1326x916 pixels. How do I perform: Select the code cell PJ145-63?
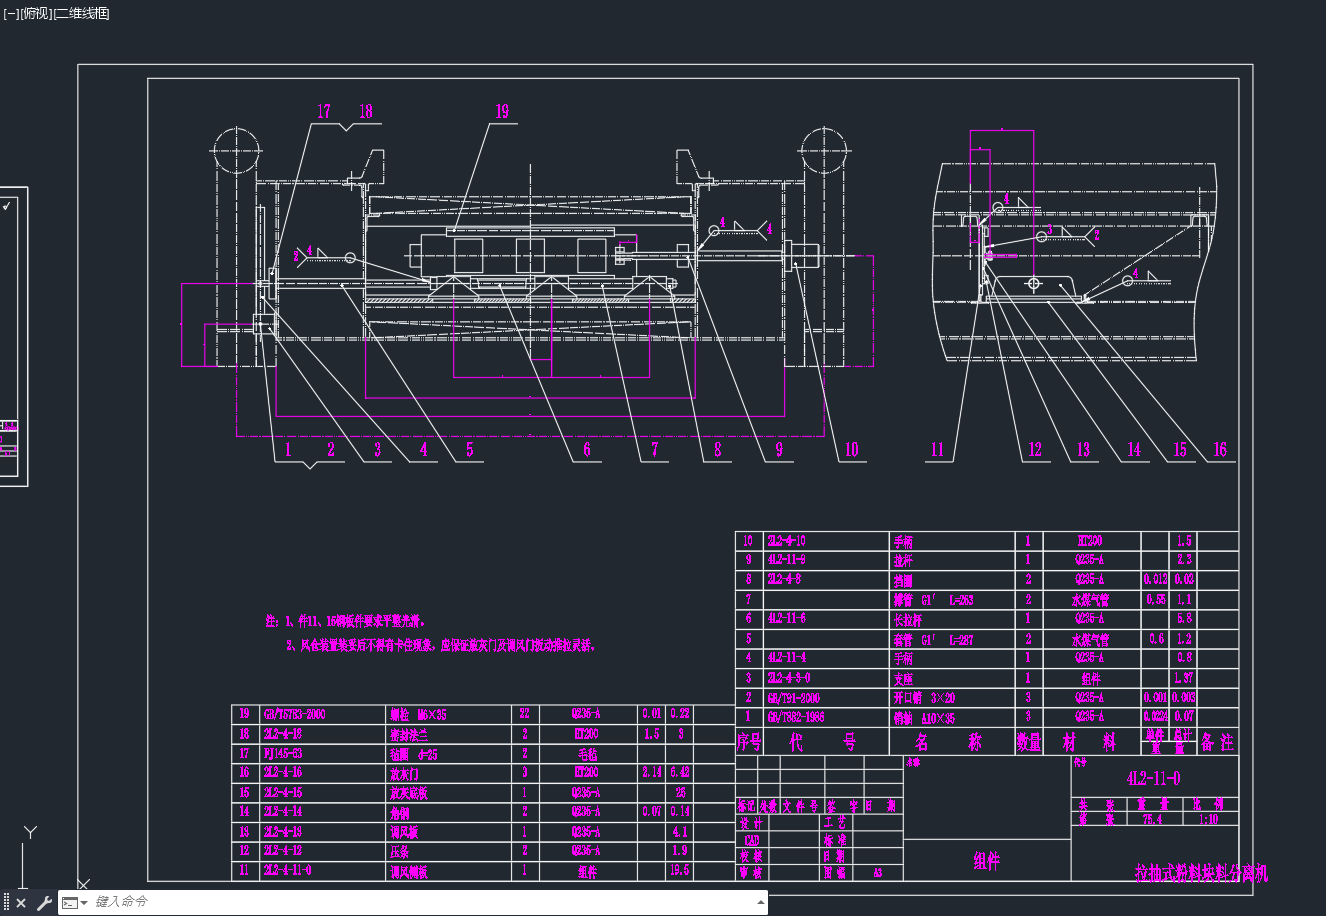click(x=283, y=753)
